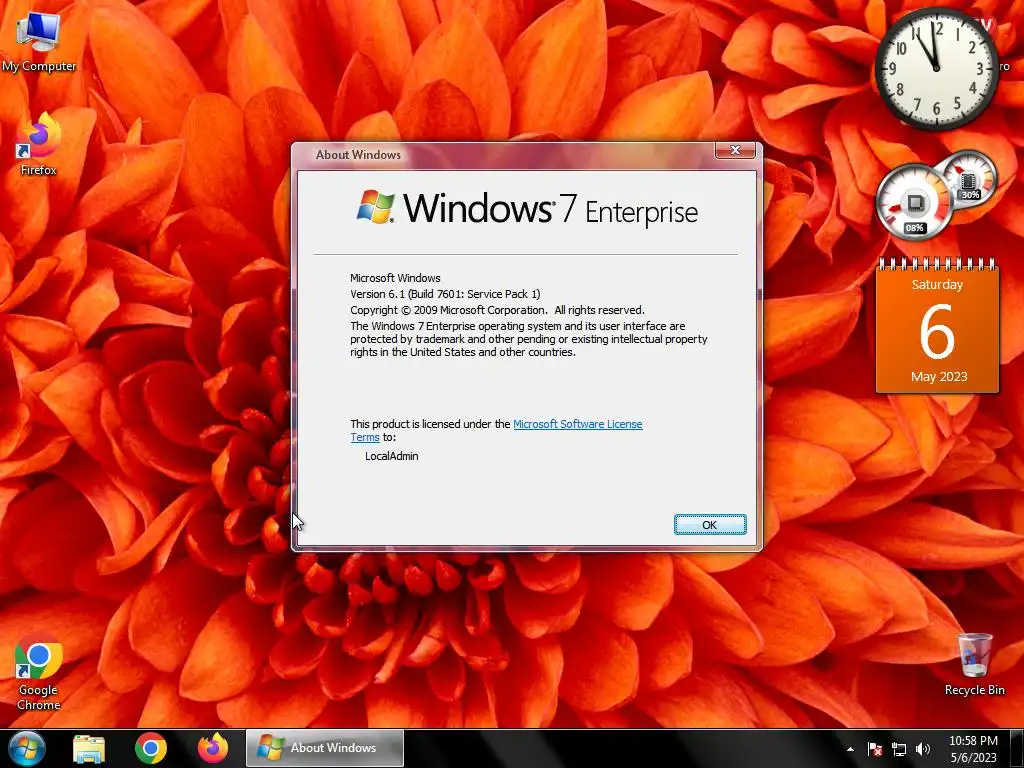Launch Firefox from the taskbar
The height and width of the screenshot is (768, 1024).
[213, 748]
